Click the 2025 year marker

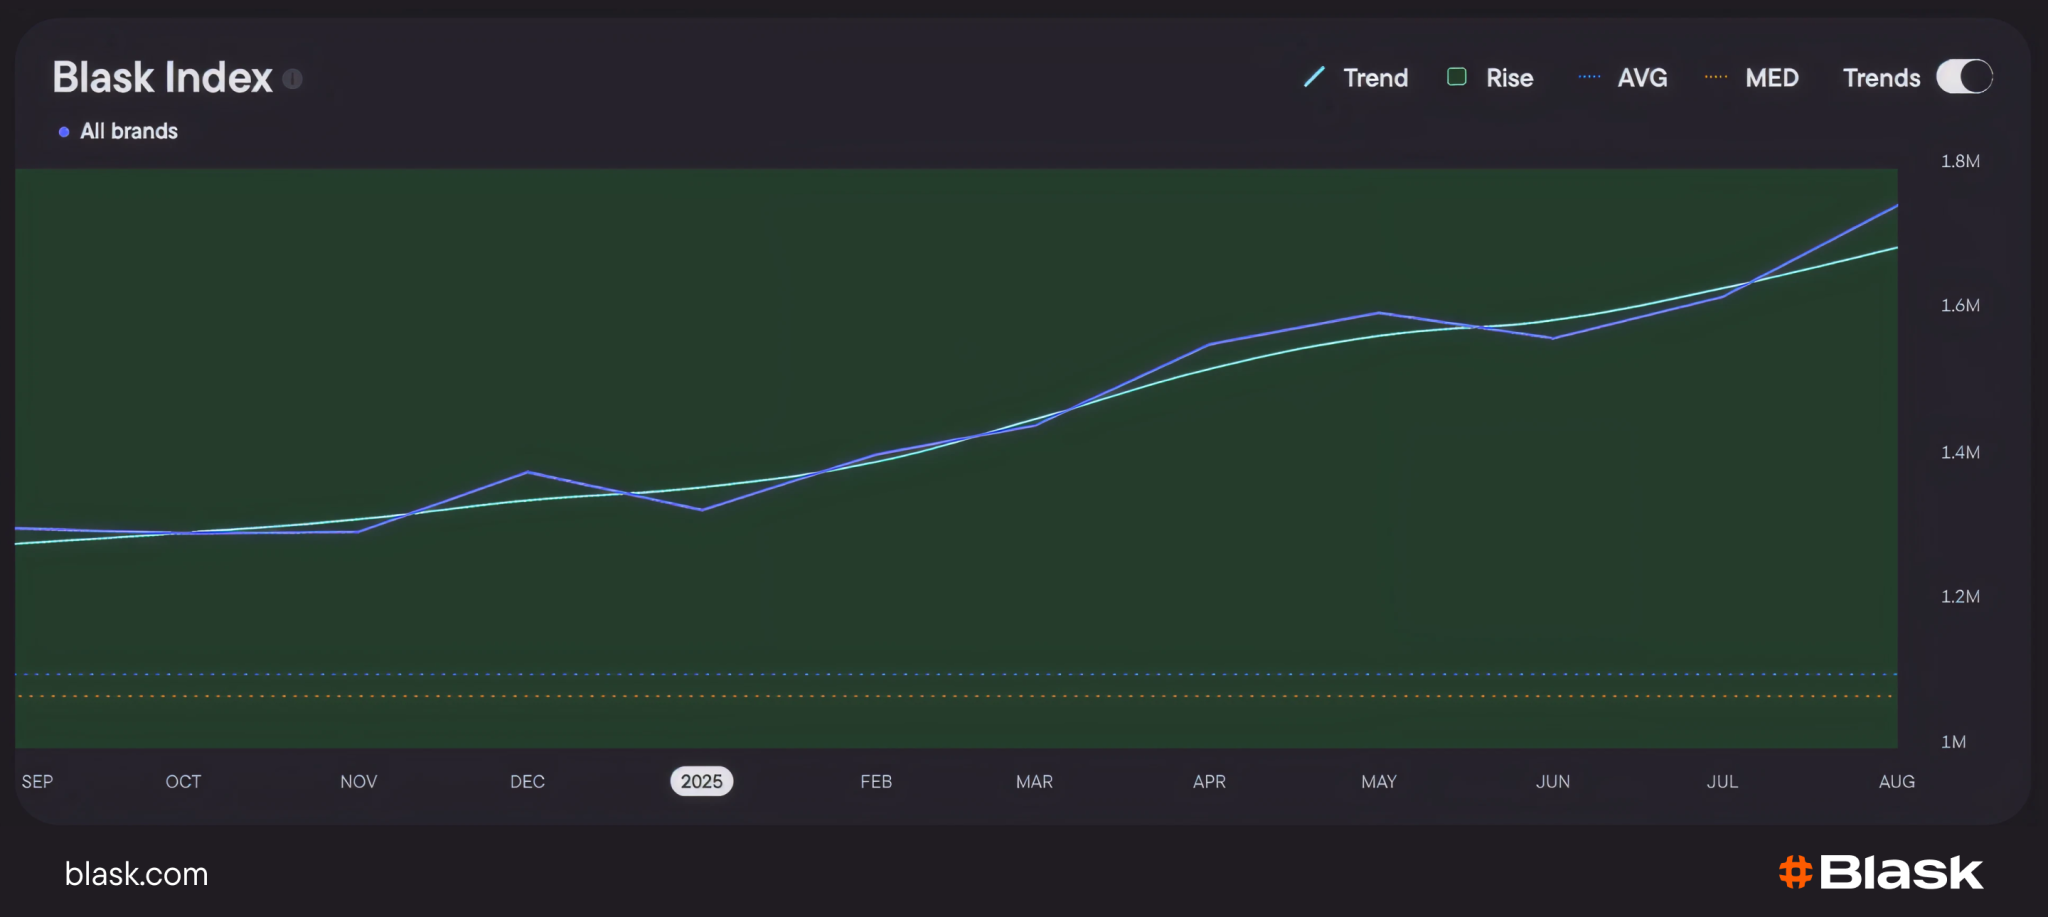pos(701,781)
